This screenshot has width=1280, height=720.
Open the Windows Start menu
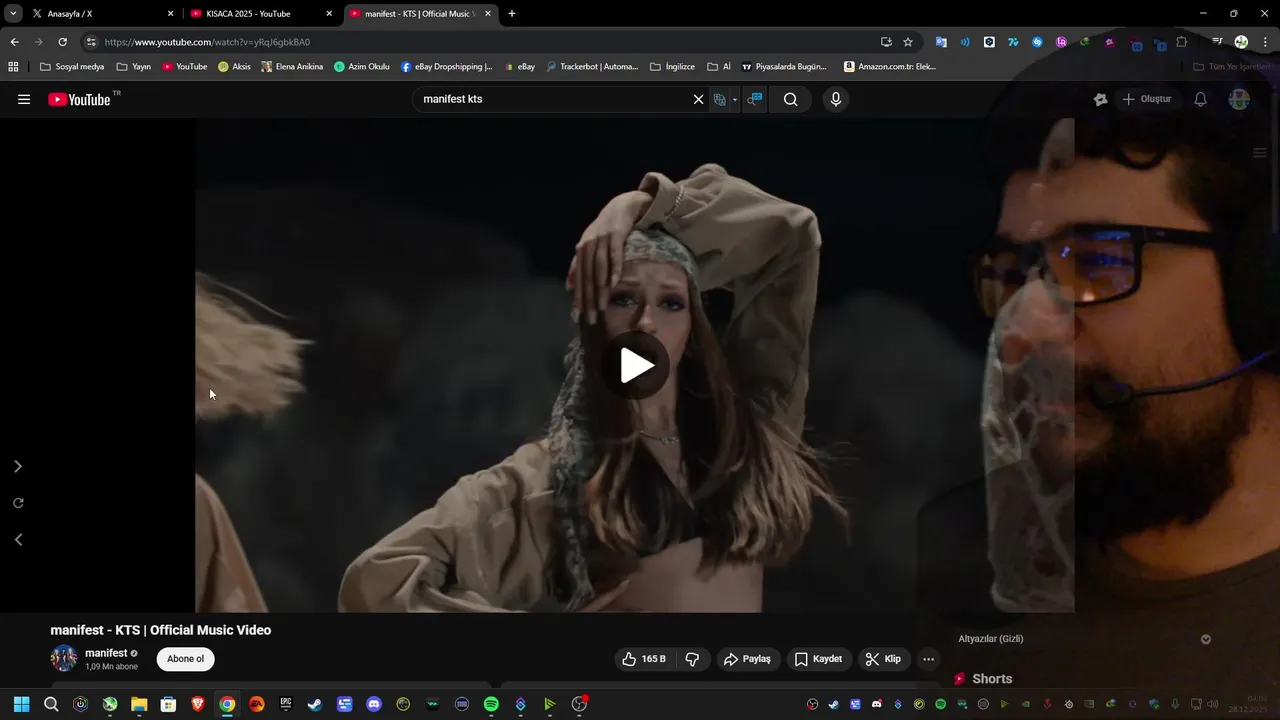coord(21,704)
